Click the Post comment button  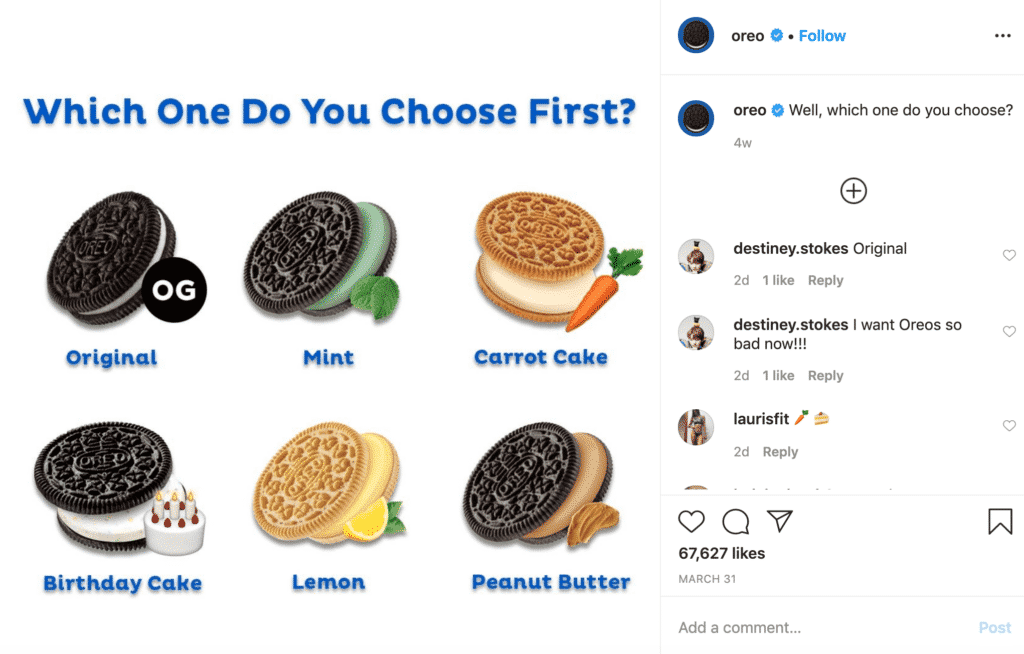(995, 628)
